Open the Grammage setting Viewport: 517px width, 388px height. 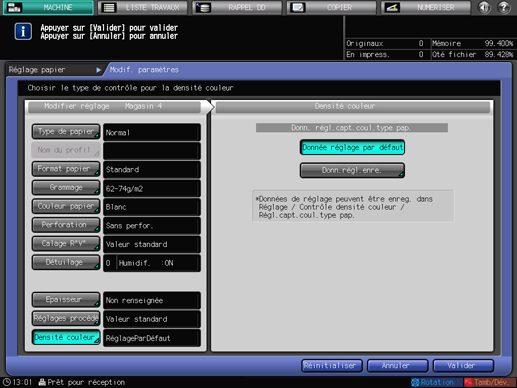click(x=66, y=188)
